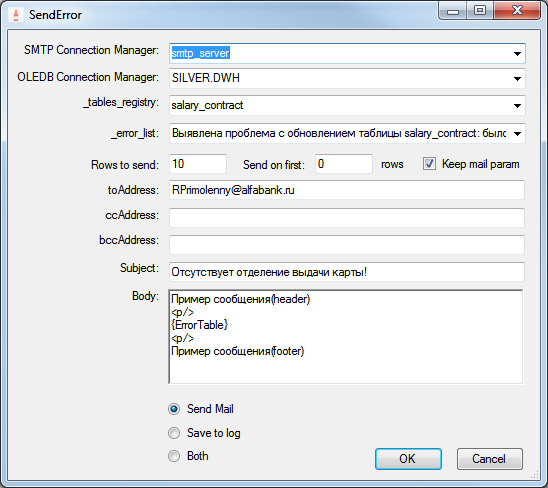Viewport: 548px width, 488px height.
Task: Click the Send on first rows field
Action: [x=344, y=164]
